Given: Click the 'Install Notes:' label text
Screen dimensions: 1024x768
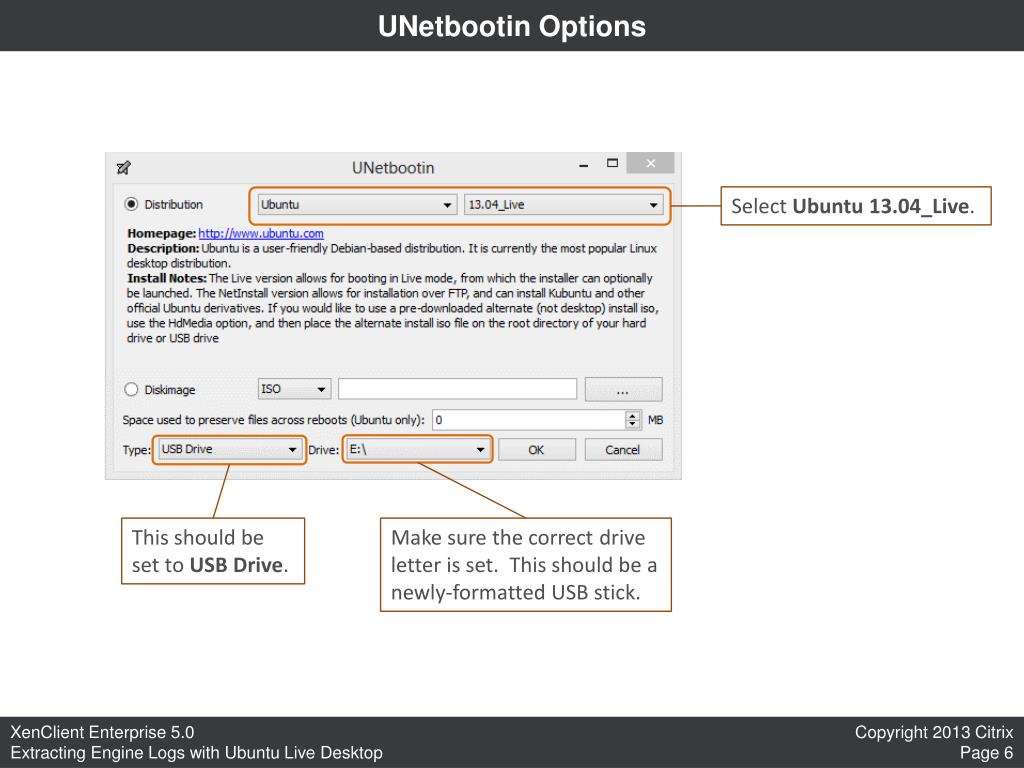Looking at the screenshot, I should point(167,278).
